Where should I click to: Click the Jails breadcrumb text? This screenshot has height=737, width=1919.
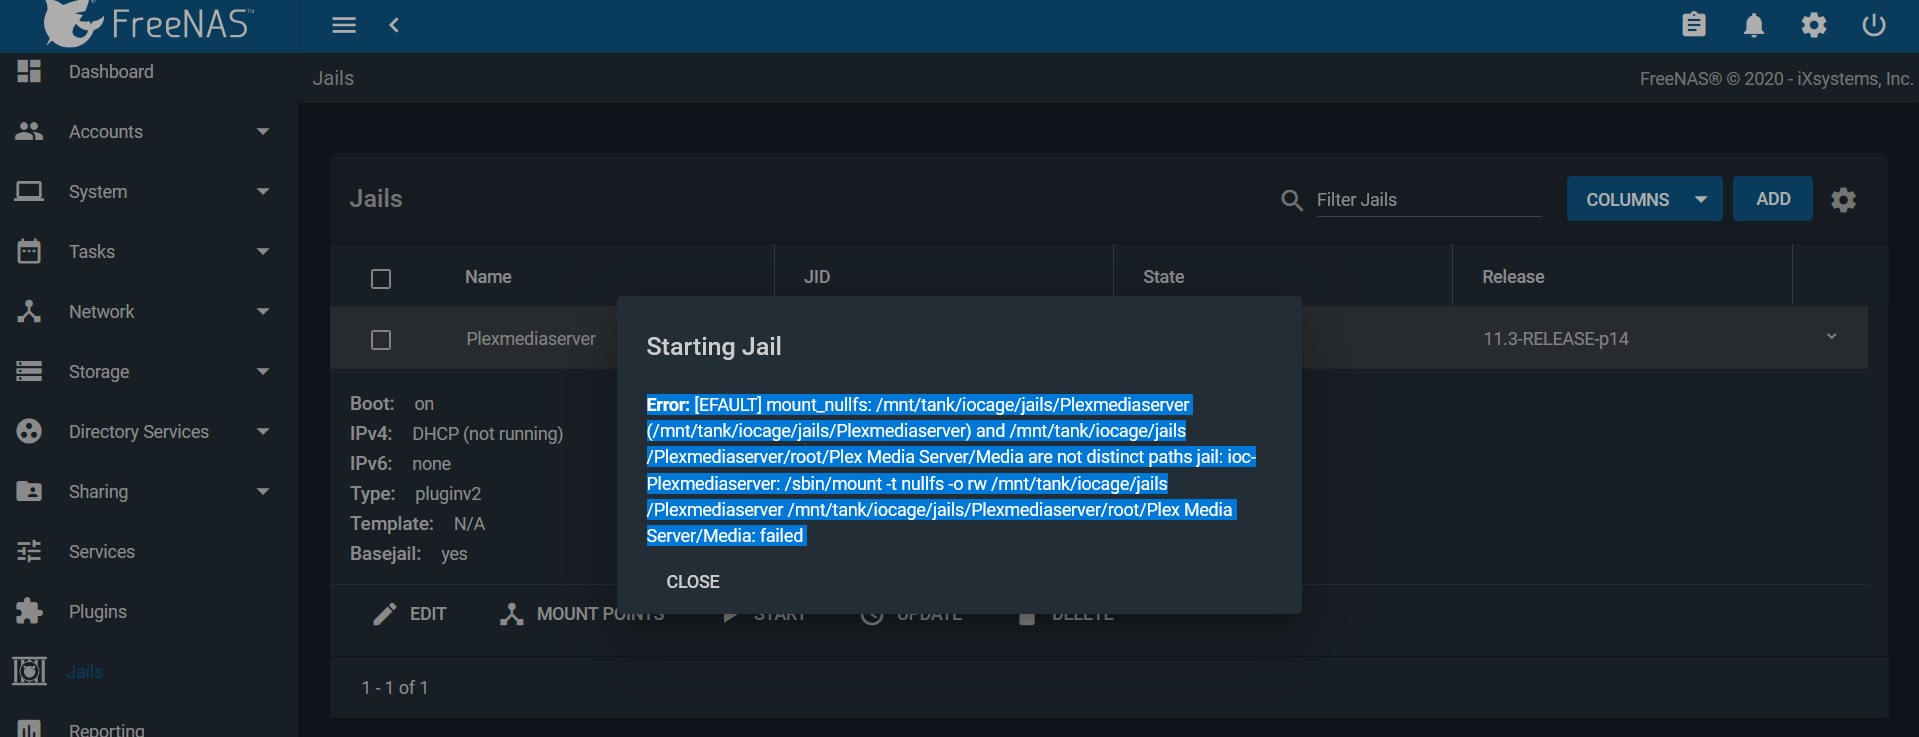pyautogui.click(x=333, y=78)
